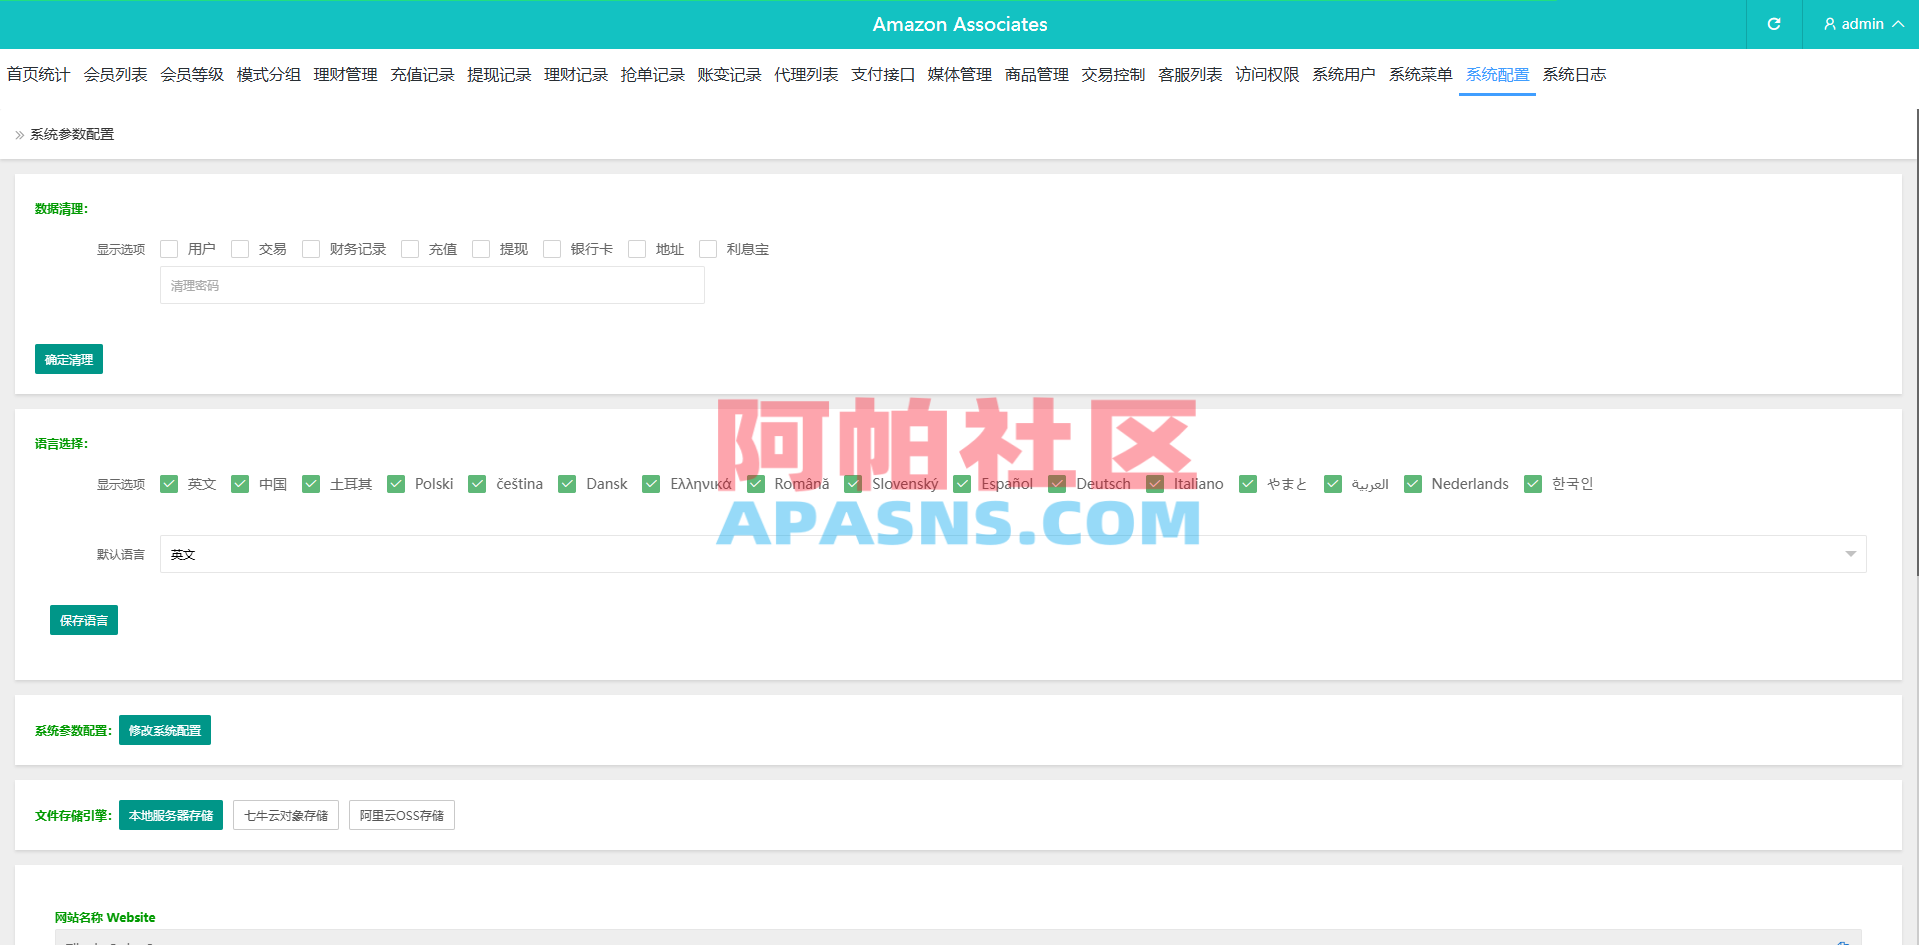Check the 银行卡 cleanup option
Viewport: 1919px width, 945px height.
click(x=552, y=249)
